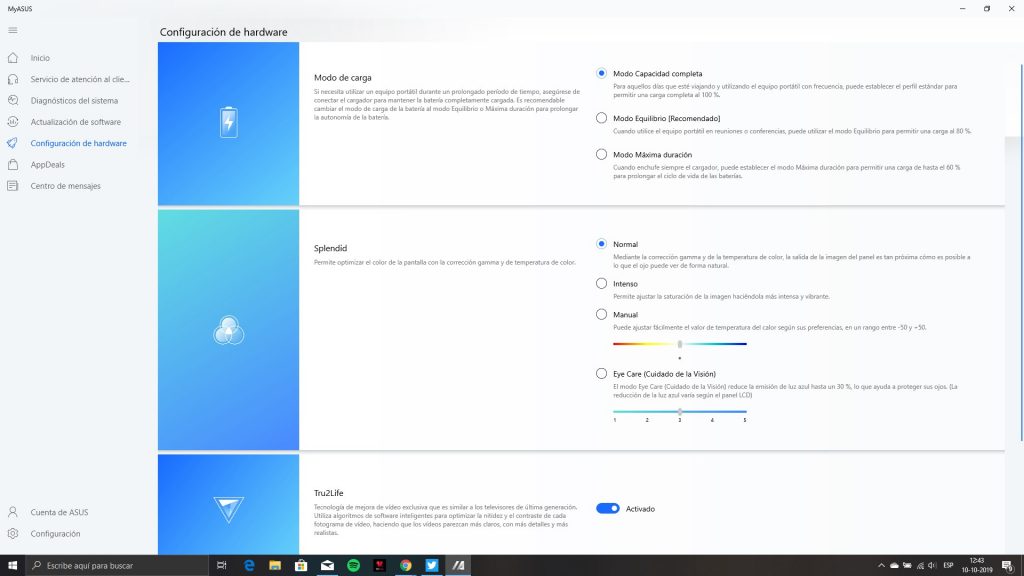Image resolution: width=1024 pixels, height=576 pixels.
Task: Click the customer service headset icon
Action: click(x=12, y=80)
